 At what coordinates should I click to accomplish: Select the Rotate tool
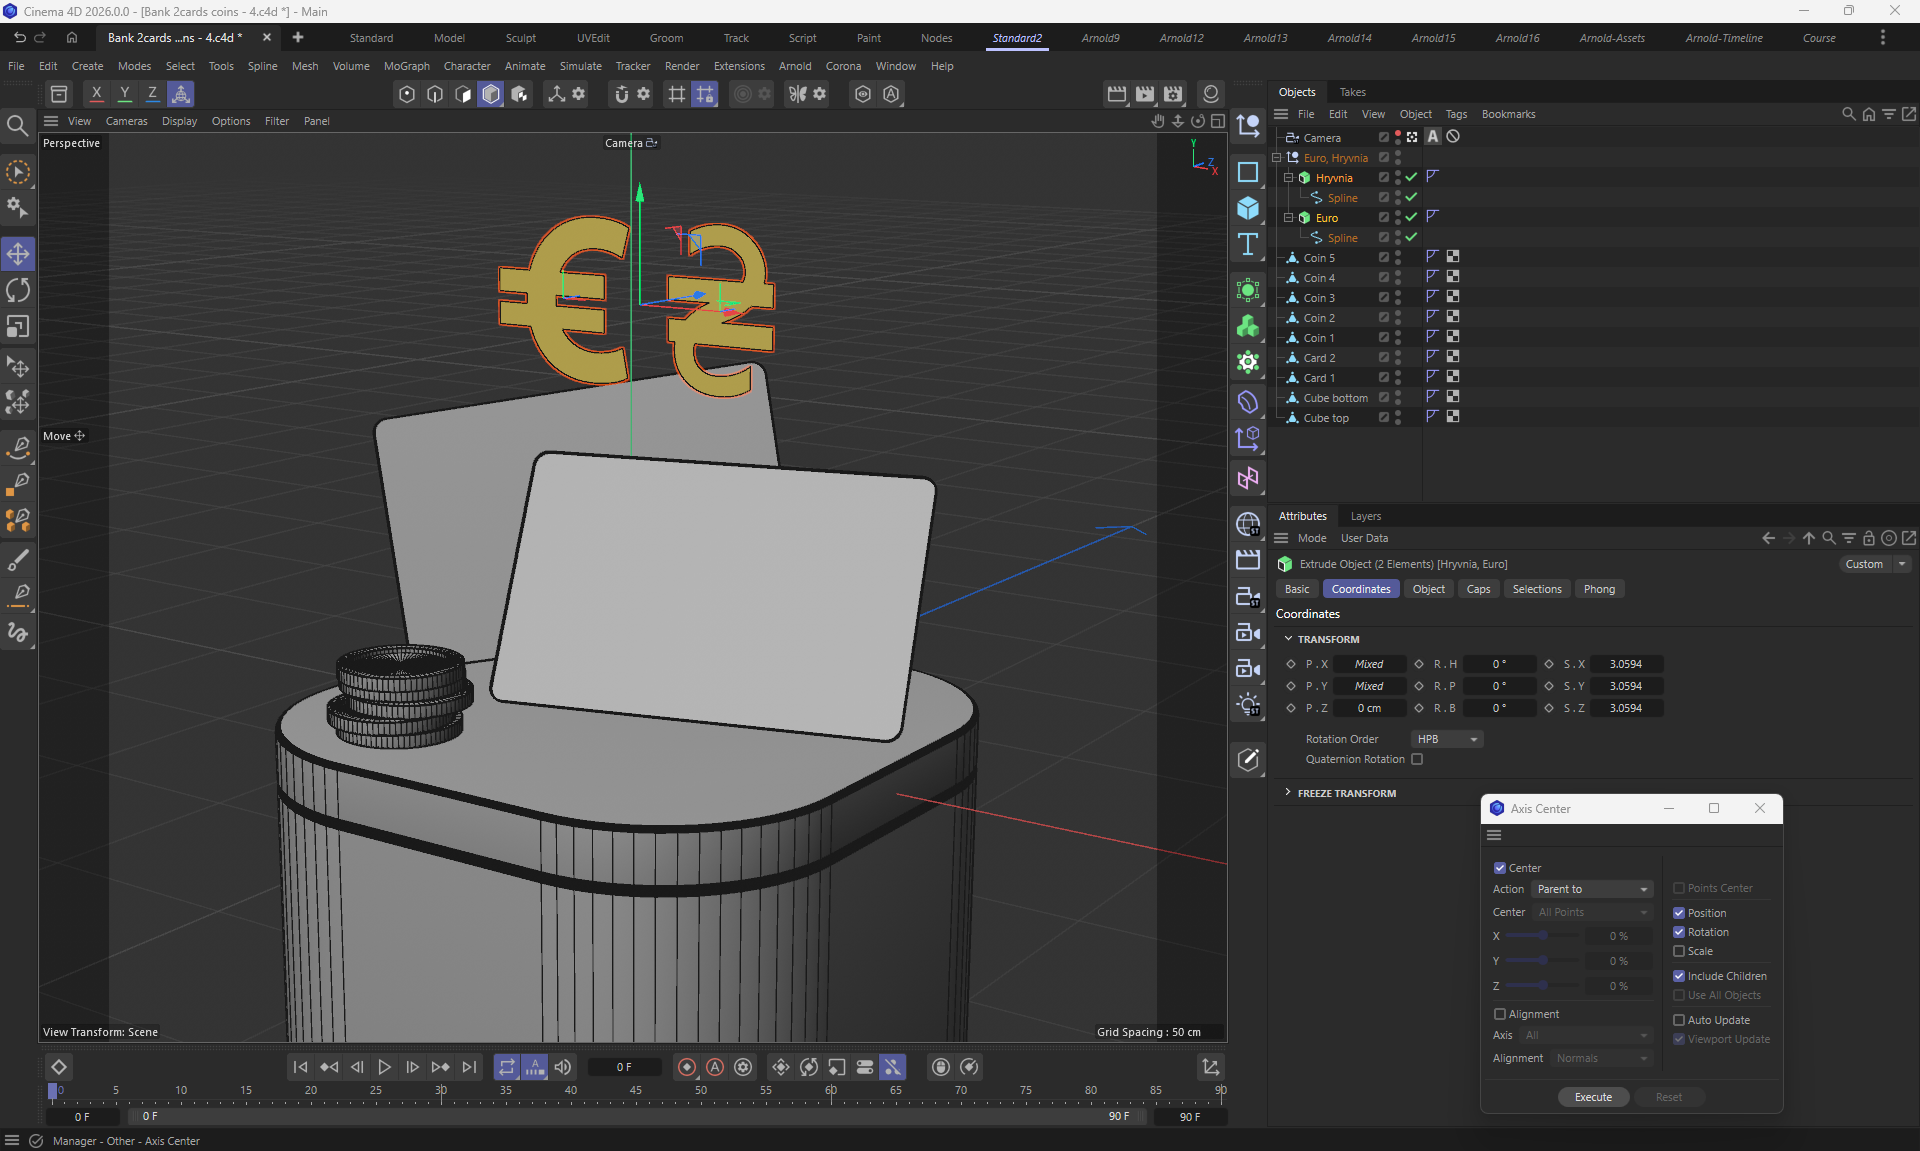[18, 290]
